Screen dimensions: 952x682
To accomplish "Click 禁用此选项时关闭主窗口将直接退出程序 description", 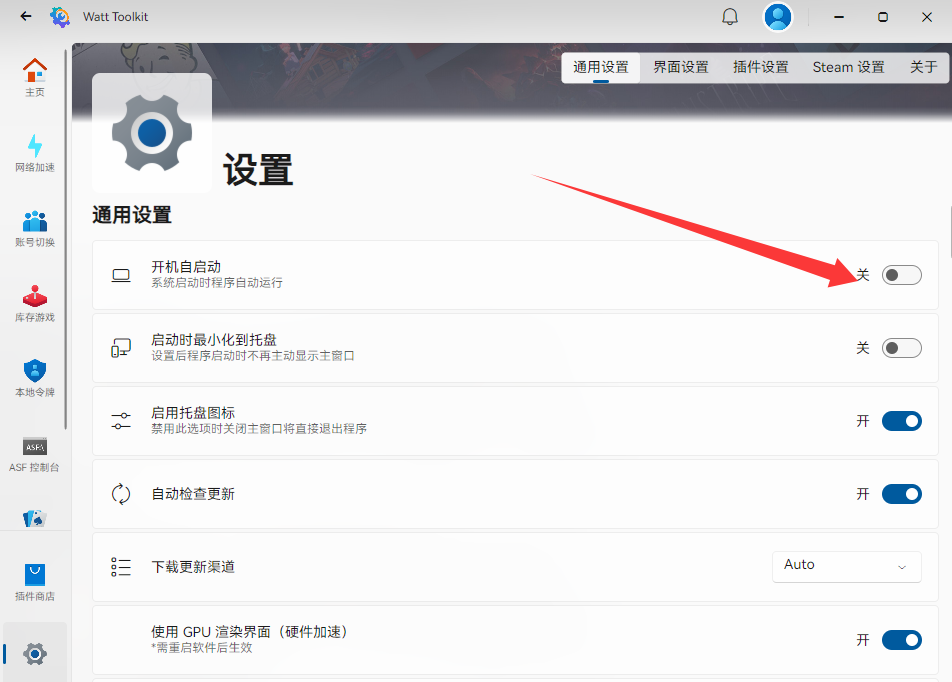I will (x=259, y=429).
